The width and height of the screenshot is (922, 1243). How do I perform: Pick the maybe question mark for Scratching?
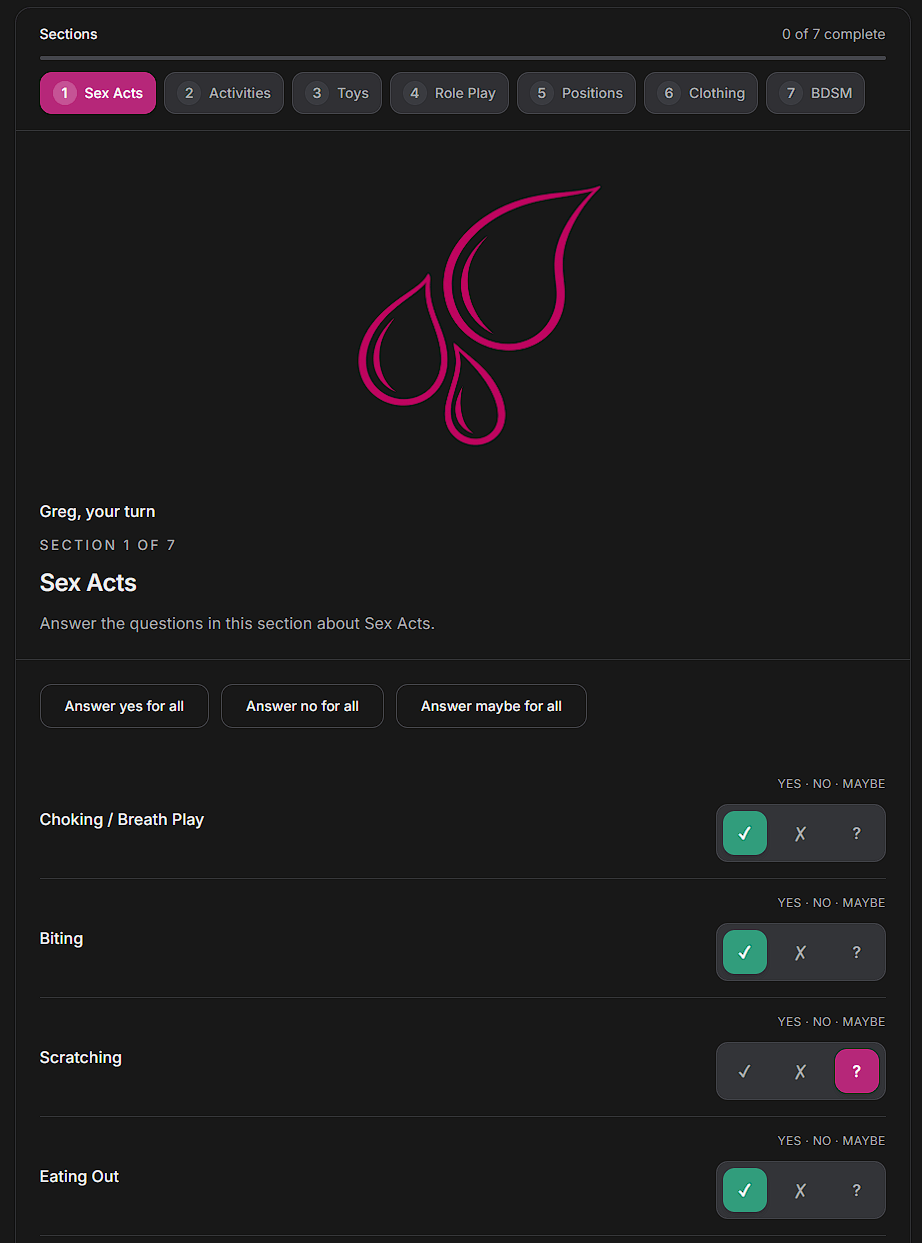tap(857, 1071)
